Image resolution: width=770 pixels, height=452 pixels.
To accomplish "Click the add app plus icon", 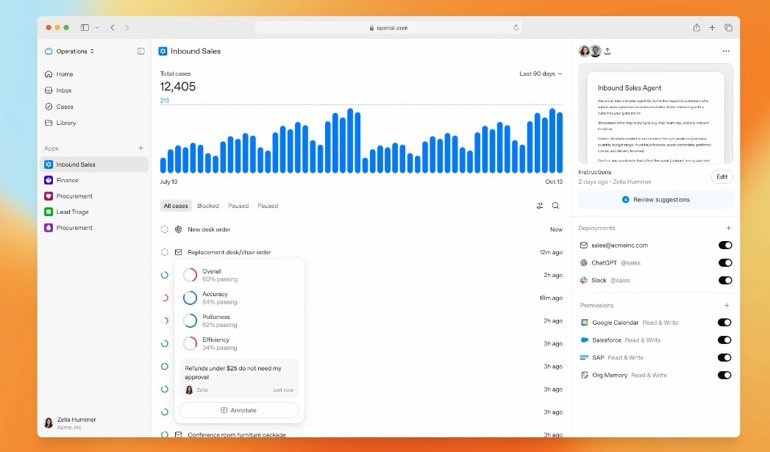I will [141, 148].
